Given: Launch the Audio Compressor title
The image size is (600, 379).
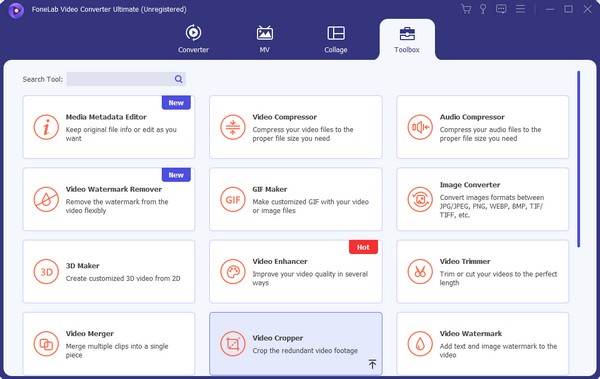Looking at the screenshot, I should (472, 117).
